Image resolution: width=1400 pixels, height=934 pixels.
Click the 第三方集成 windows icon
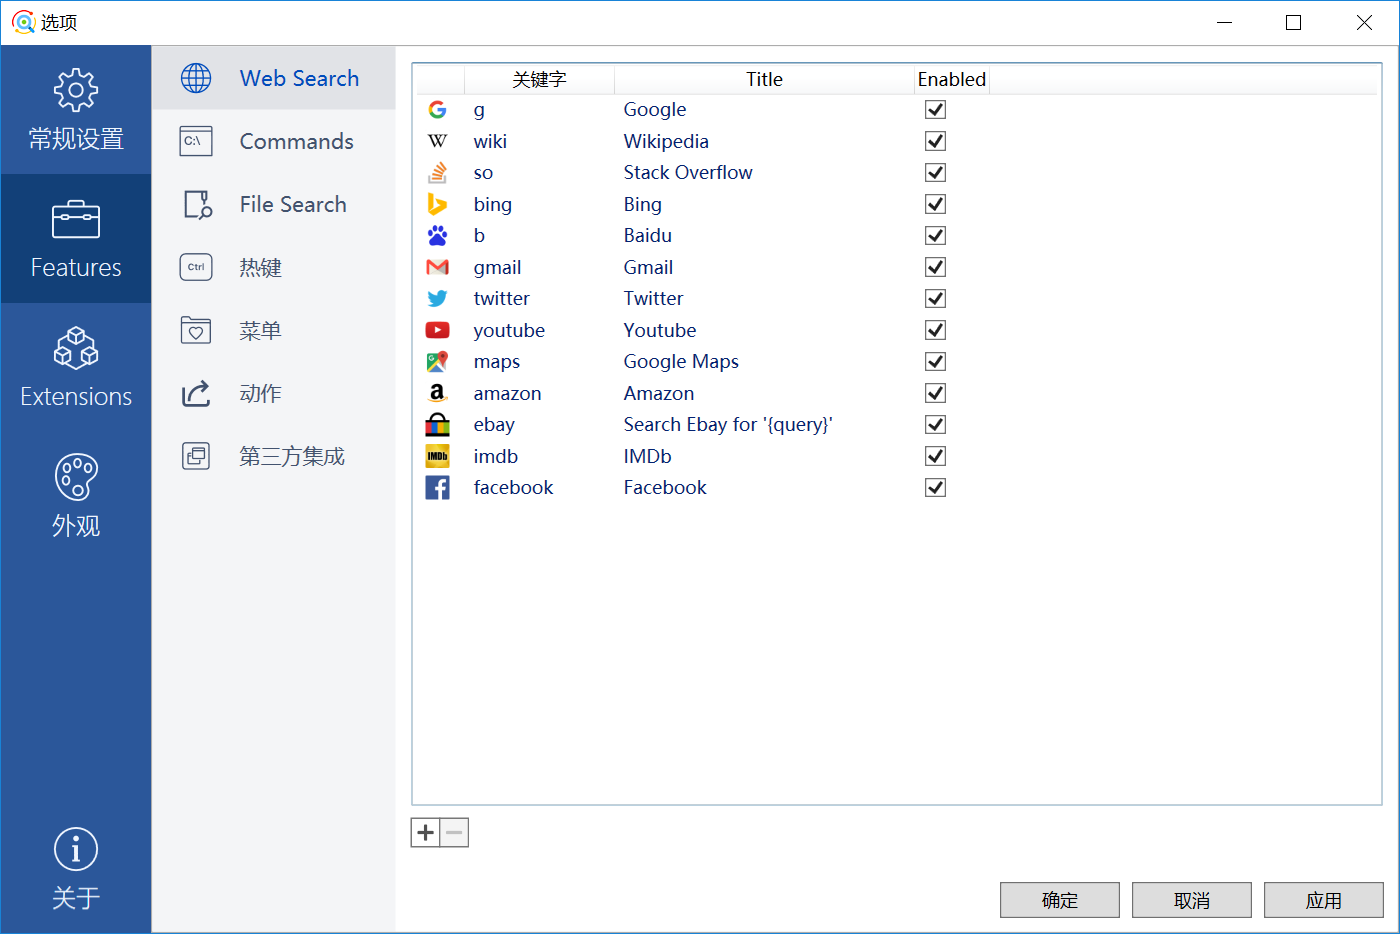click(x=196, y=456)
